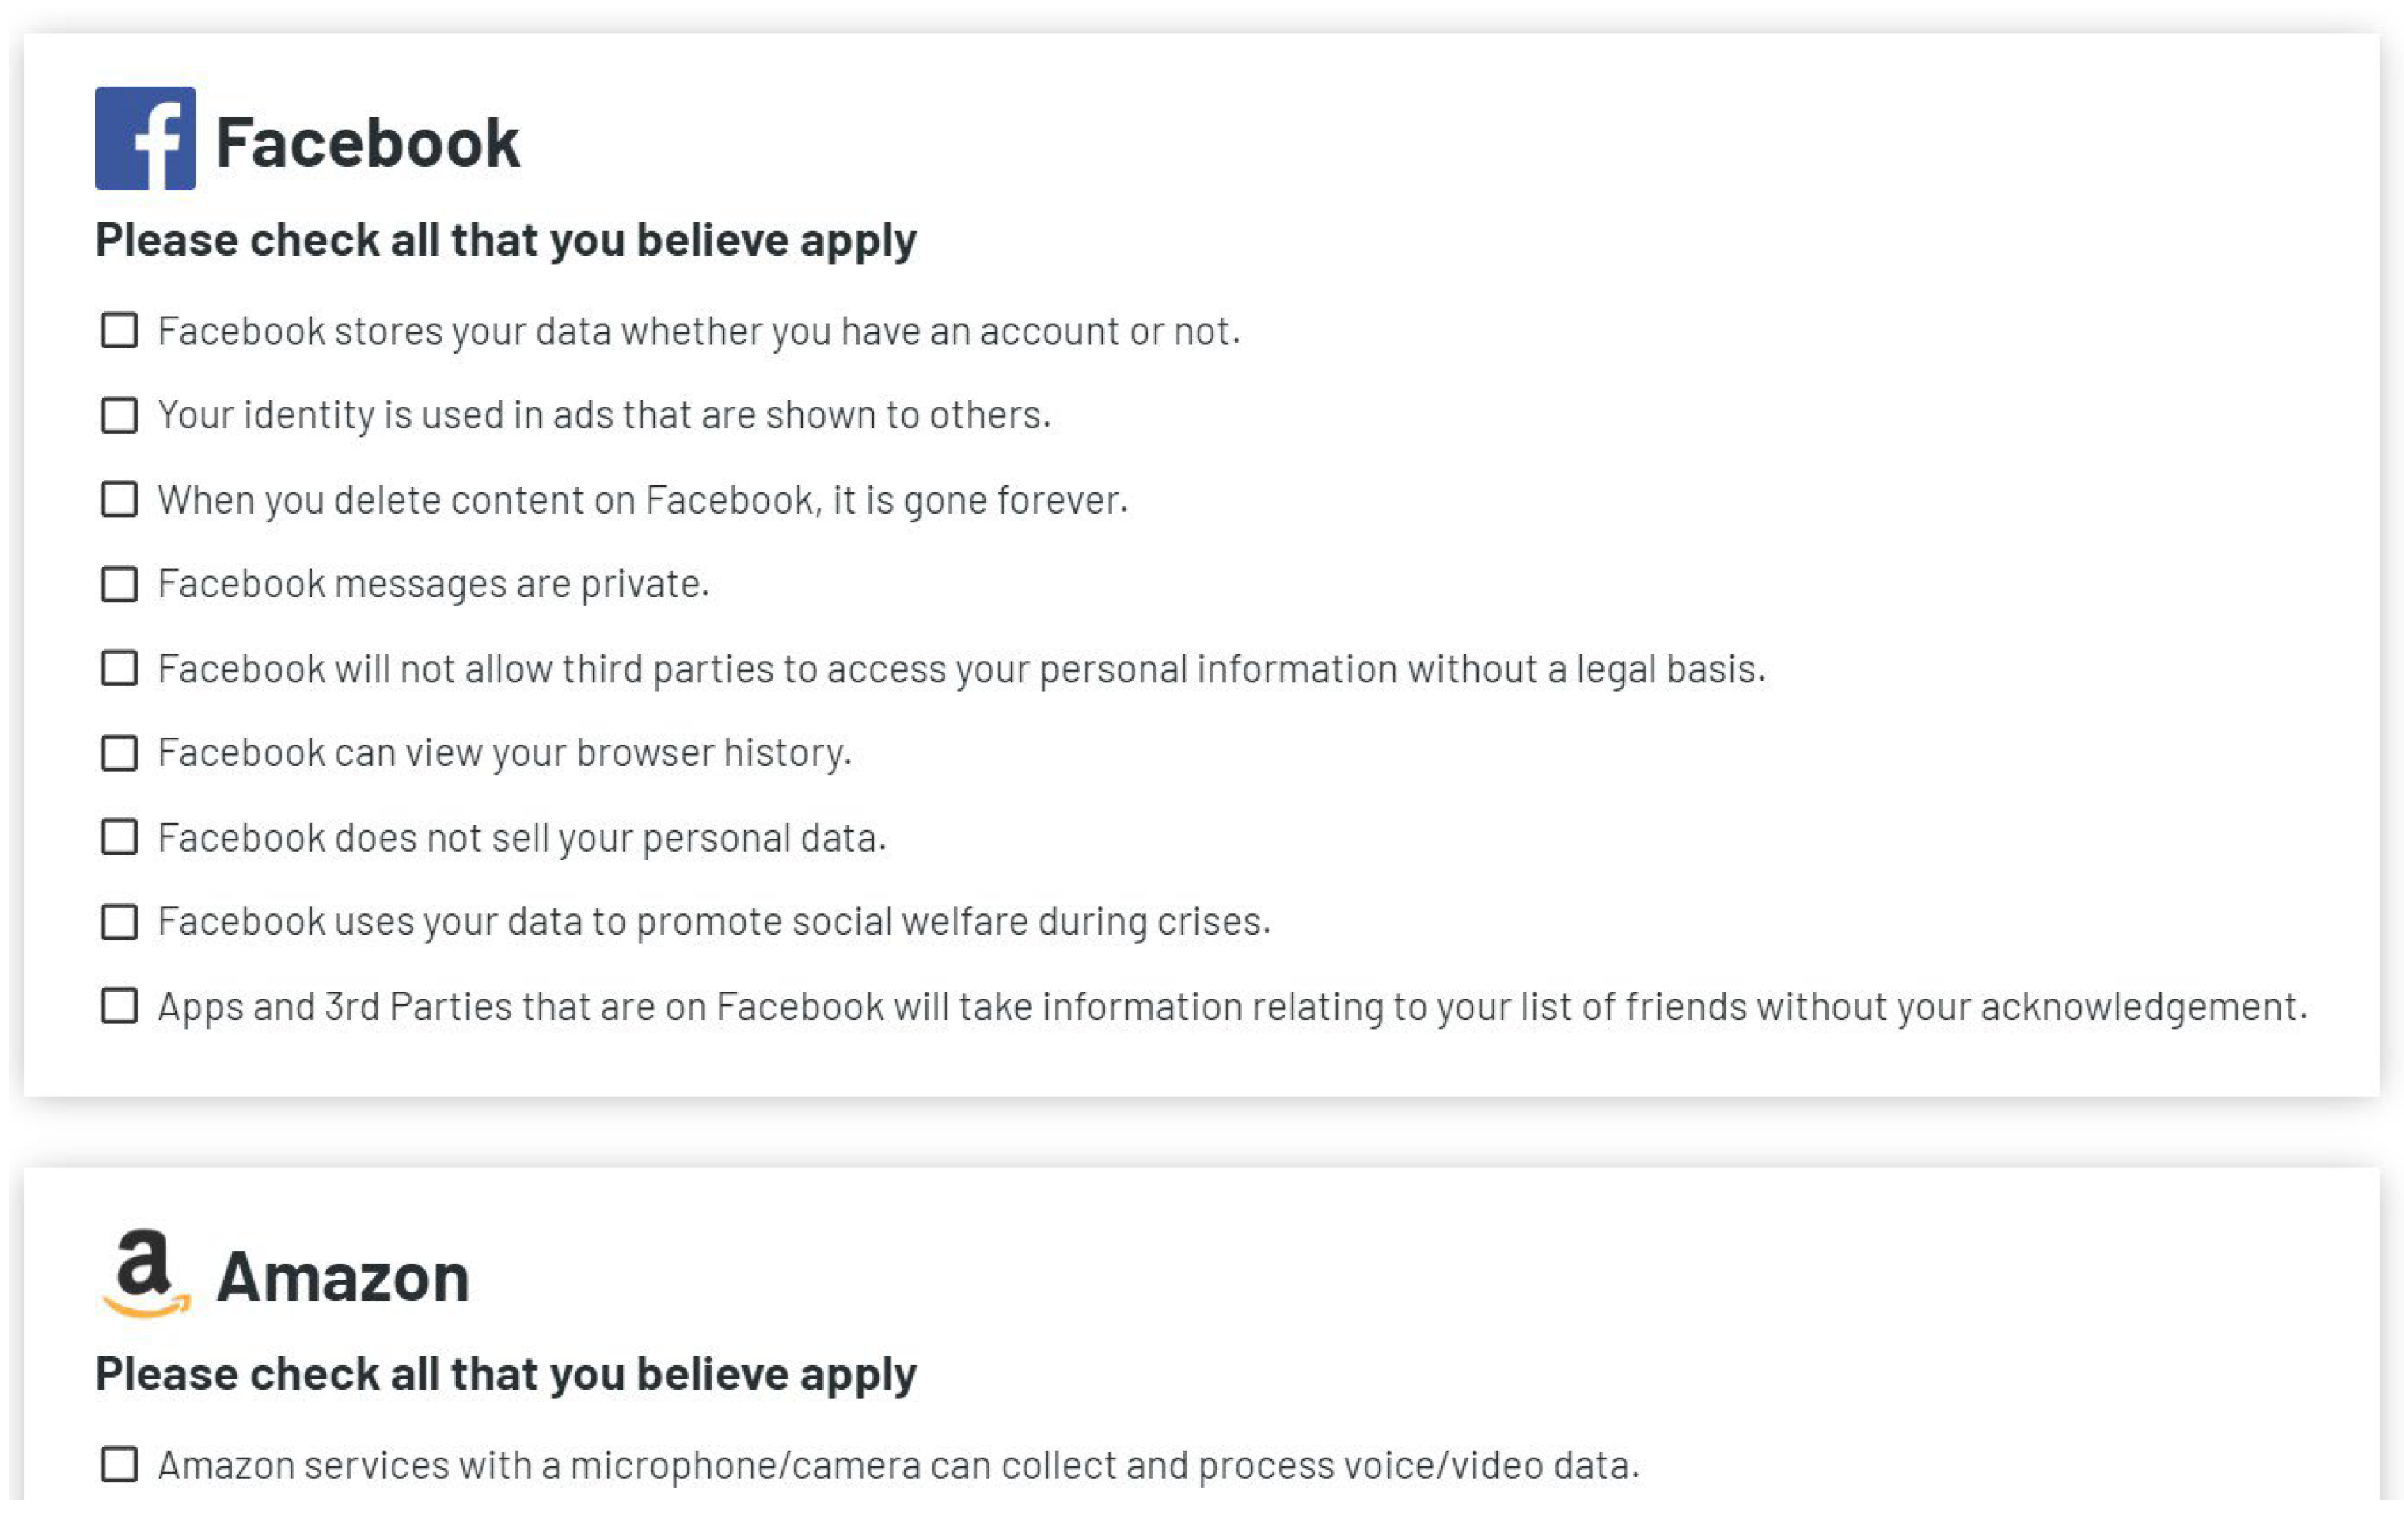Click the 'Facebook' heading text

[x=367, y=142]
